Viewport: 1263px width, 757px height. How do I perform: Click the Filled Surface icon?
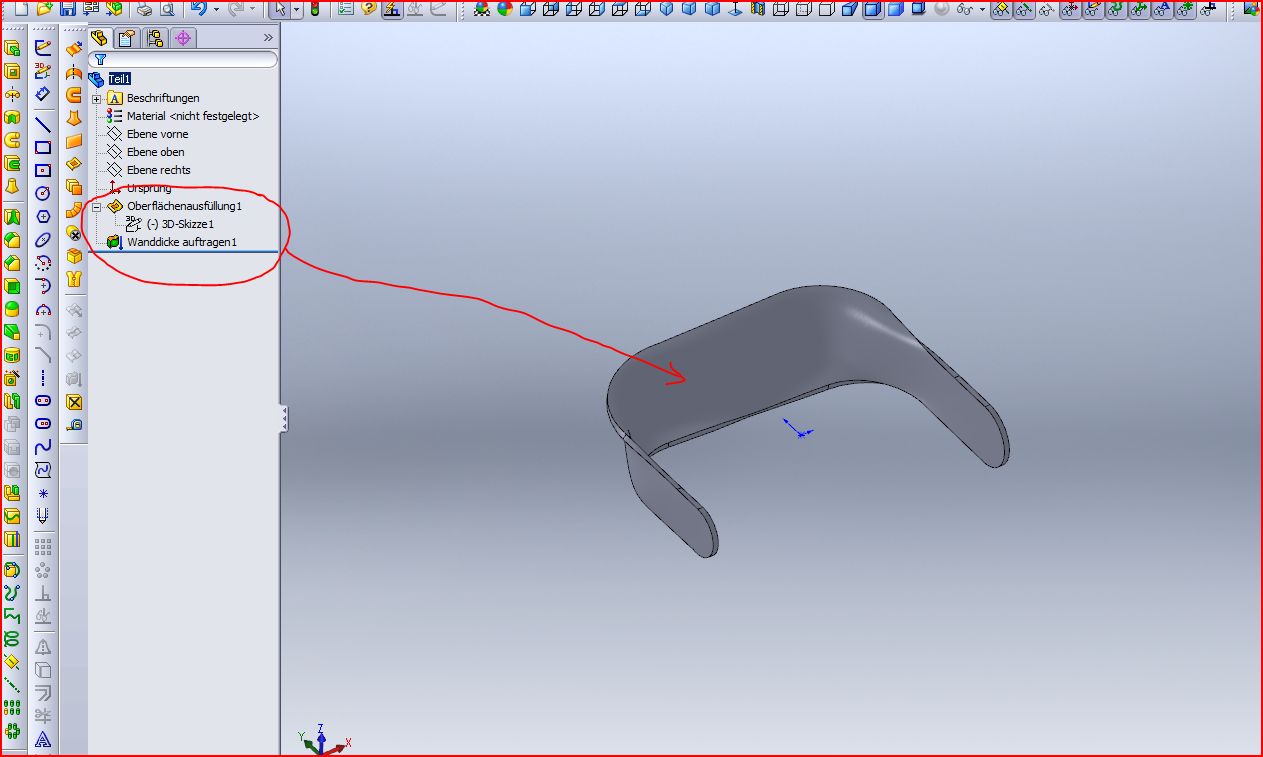[x=74, y=164]
